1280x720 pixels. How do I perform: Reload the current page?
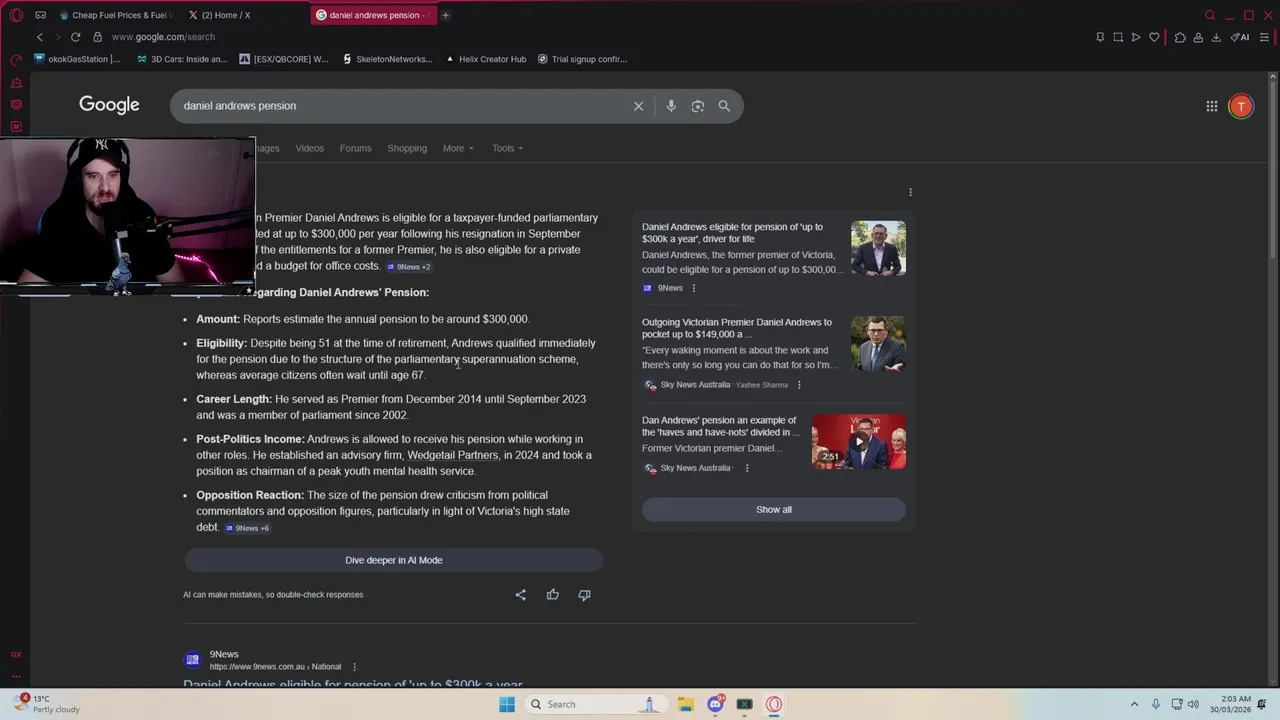tap(75, 37)
